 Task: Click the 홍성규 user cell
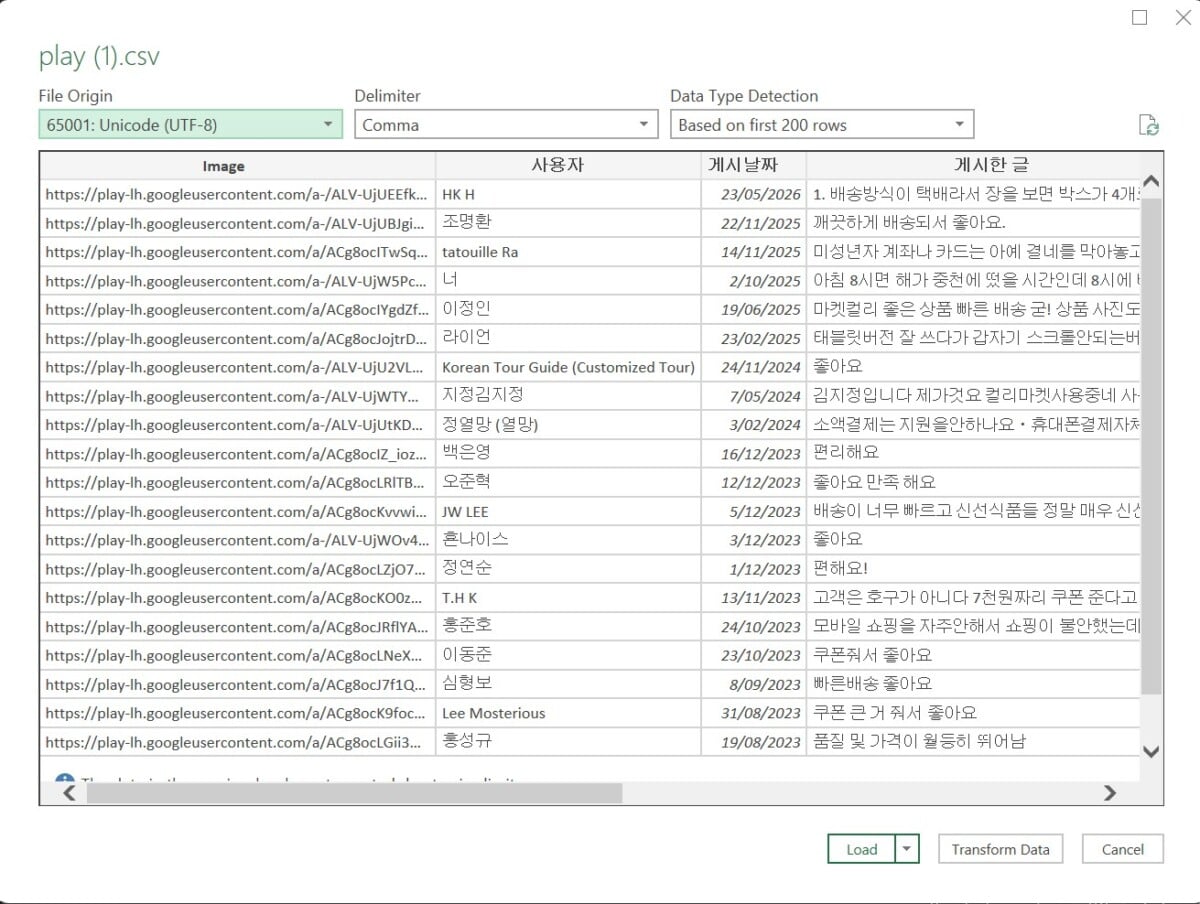(x=569, y=742)
